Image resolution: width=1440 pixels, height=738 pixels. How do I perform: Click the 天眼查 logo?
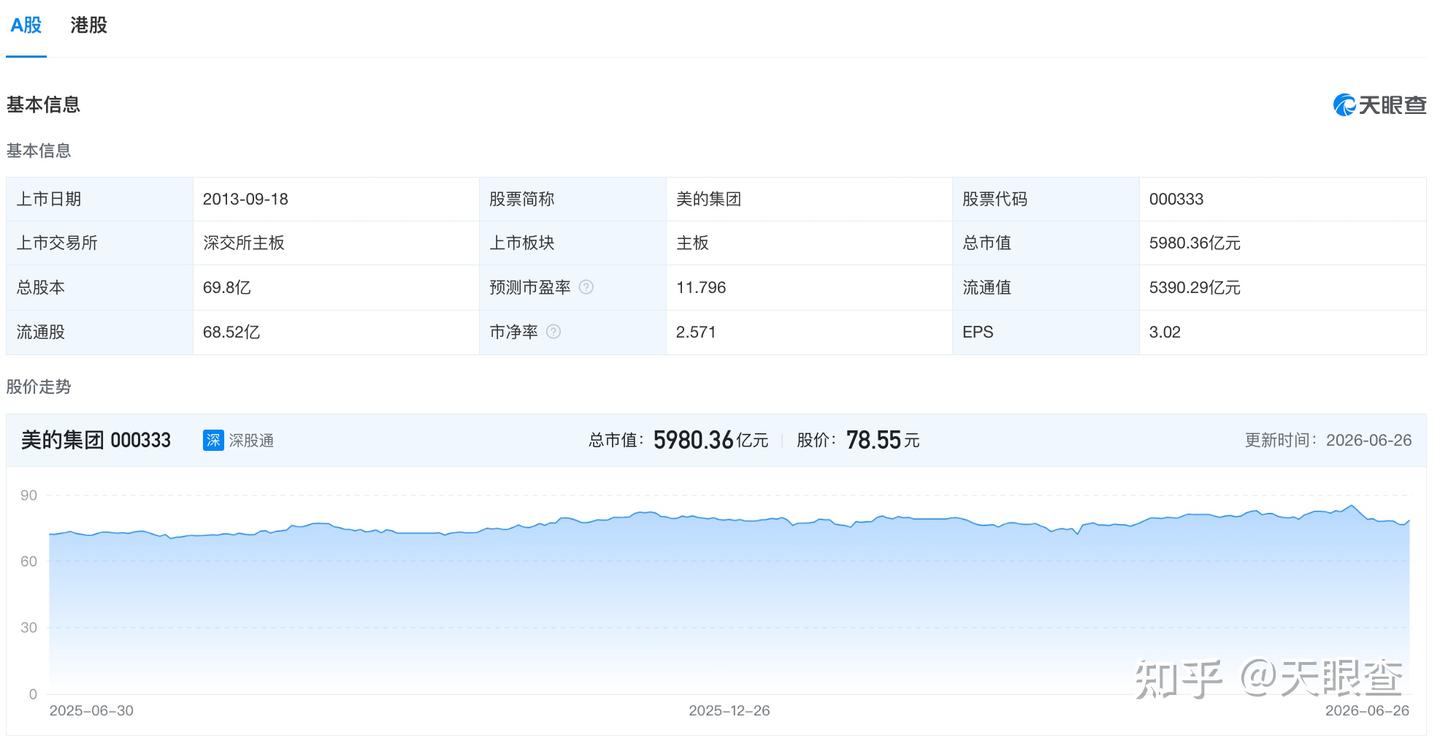coord(1380,105)
